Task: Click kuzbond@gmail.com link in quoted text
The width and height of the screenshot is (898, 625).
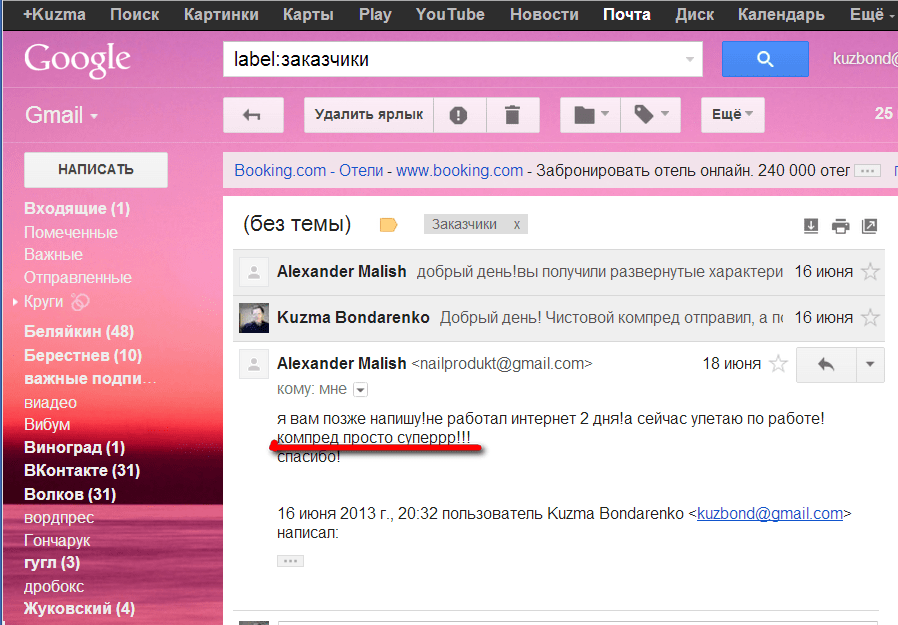Action: click(x=770, y=513)
